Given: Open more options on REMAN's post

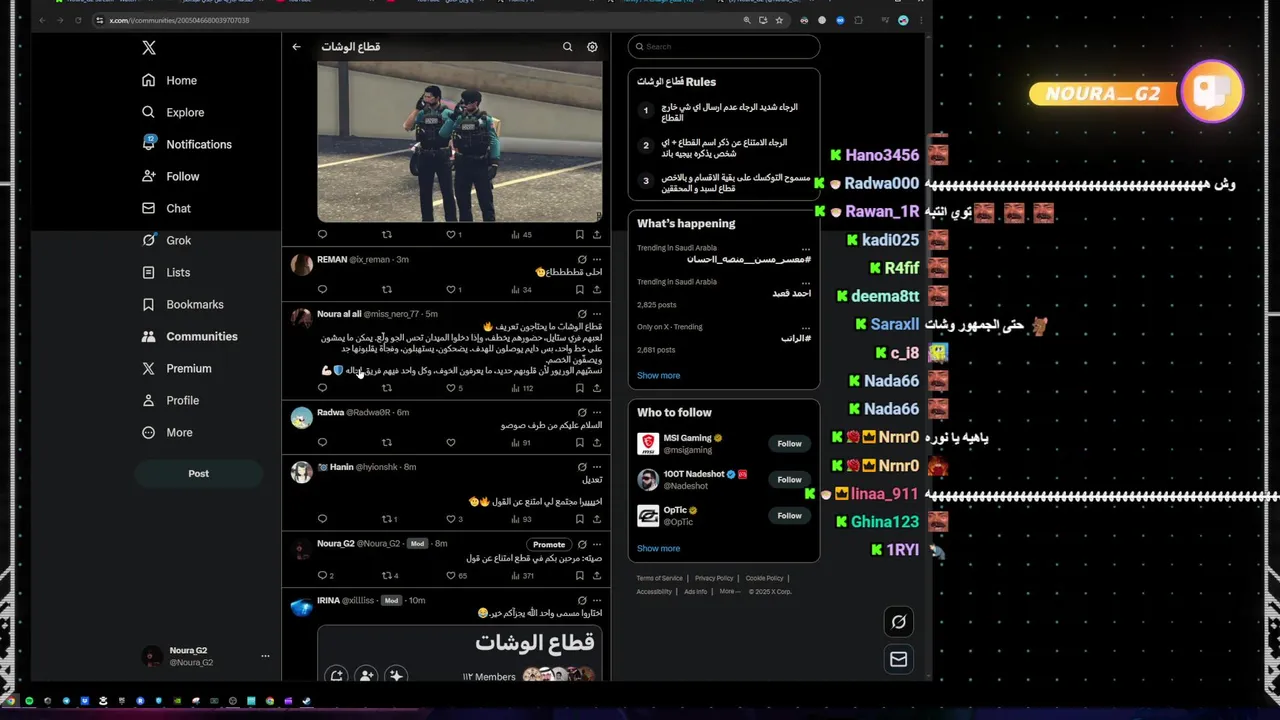Looking at the screenshot, I should click(597, 259).
